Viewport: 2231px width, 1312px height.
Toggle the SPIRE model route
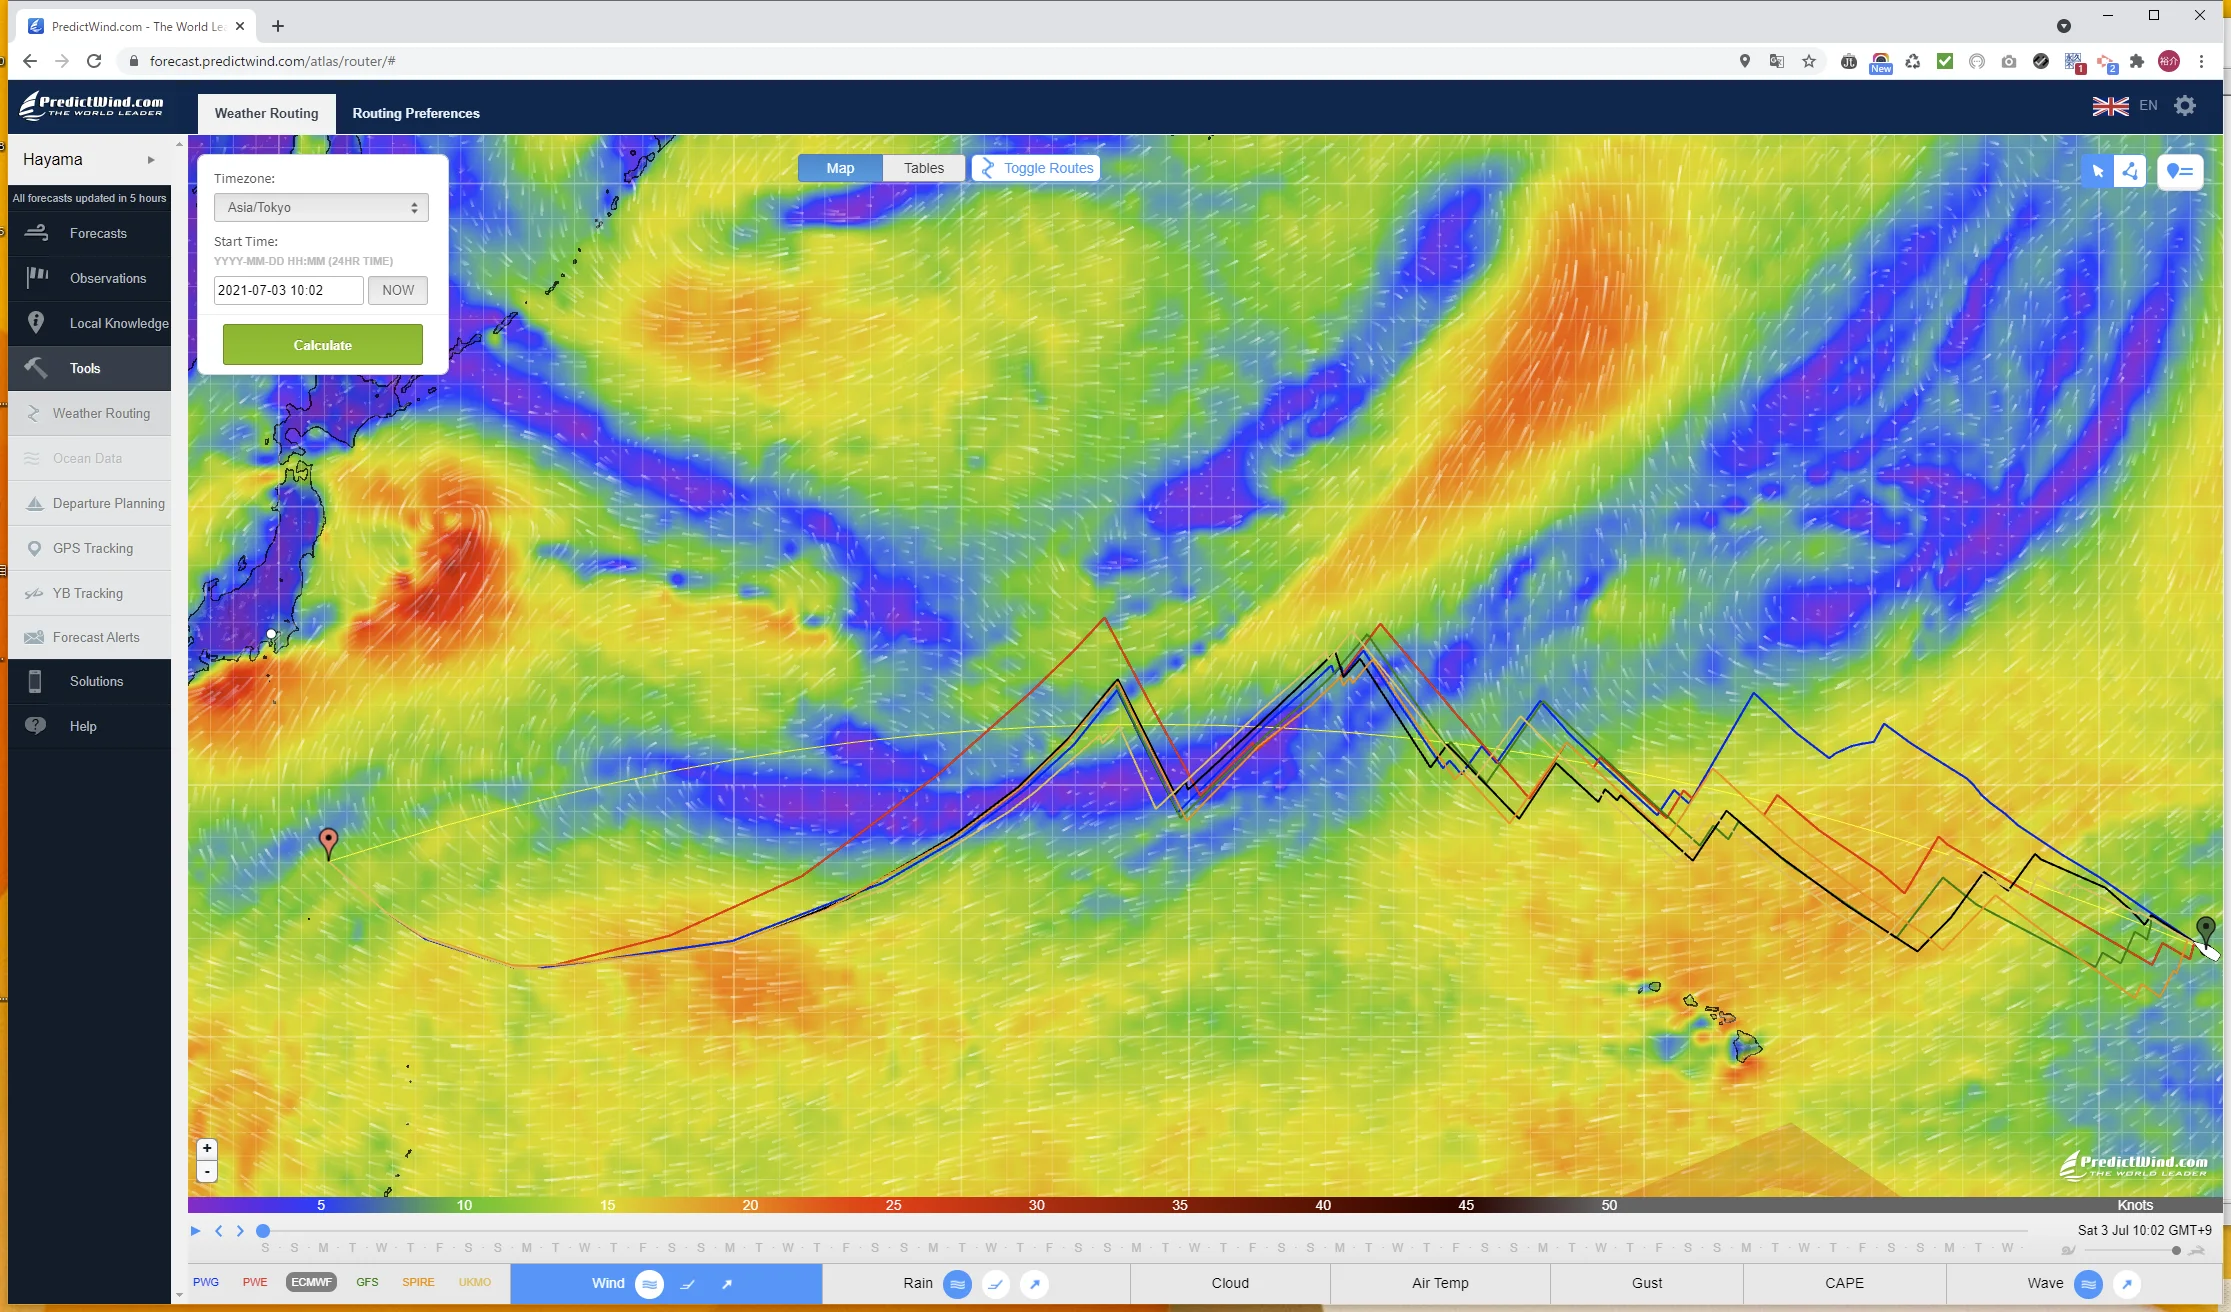coord(418,1282)
